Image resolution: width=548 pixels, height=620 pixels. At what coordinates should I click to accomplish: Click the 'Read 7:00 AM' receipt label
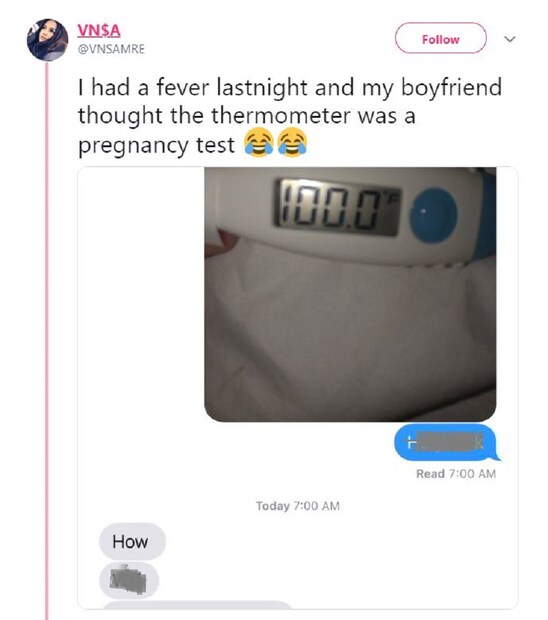coord(456,474)
